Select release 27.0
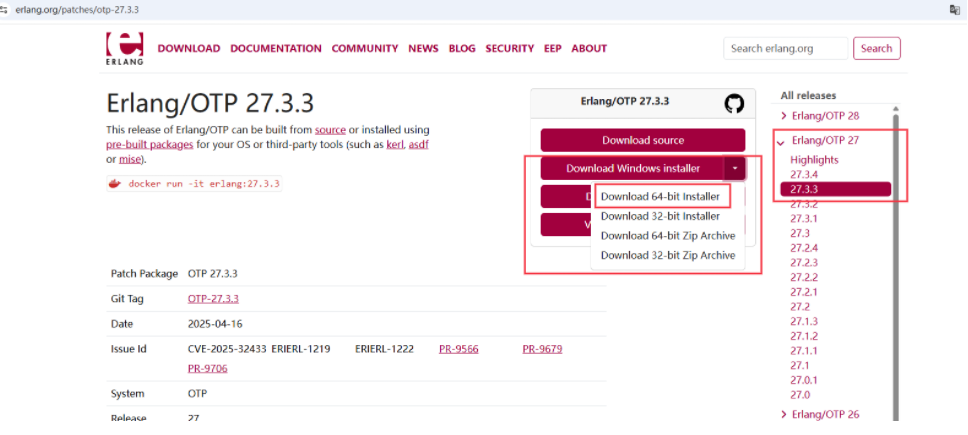 point(800,395)
